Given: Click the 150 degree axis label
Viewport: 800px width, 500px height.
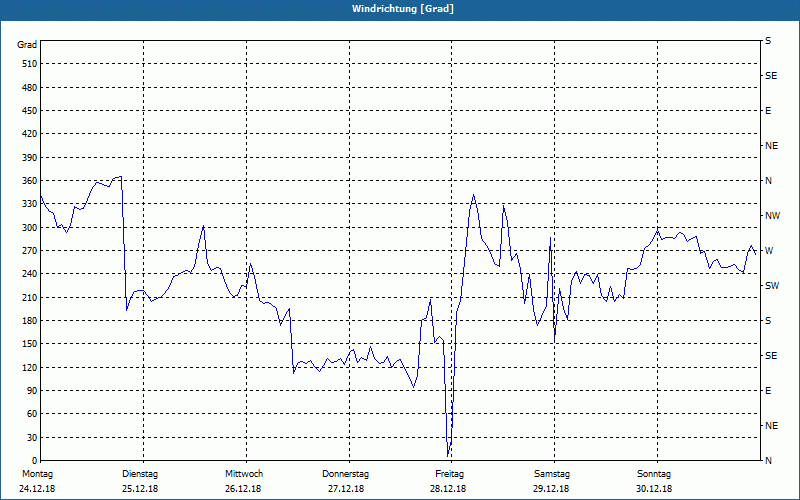Looking at the screenshot, I should click(x=29, y=344).
